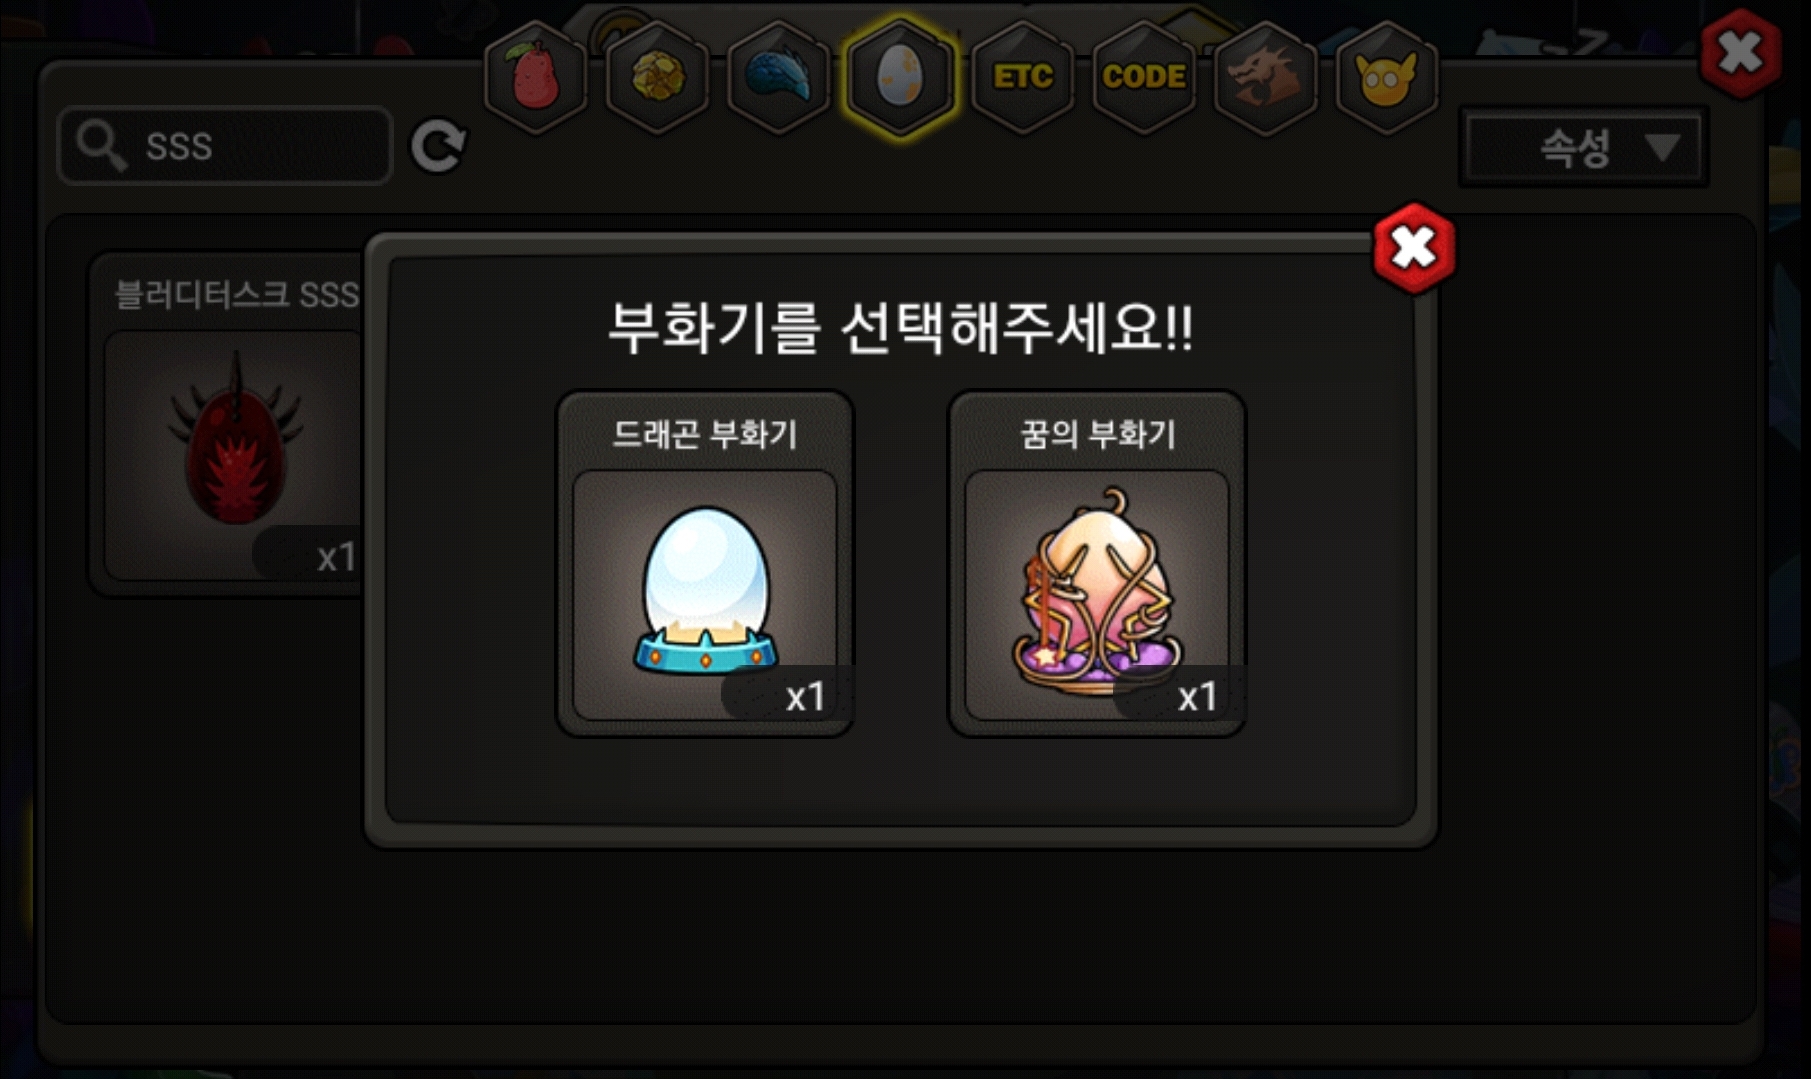The image size is (1811, 1079).
Task: Click the white egg incubator image
Action: 706,590
